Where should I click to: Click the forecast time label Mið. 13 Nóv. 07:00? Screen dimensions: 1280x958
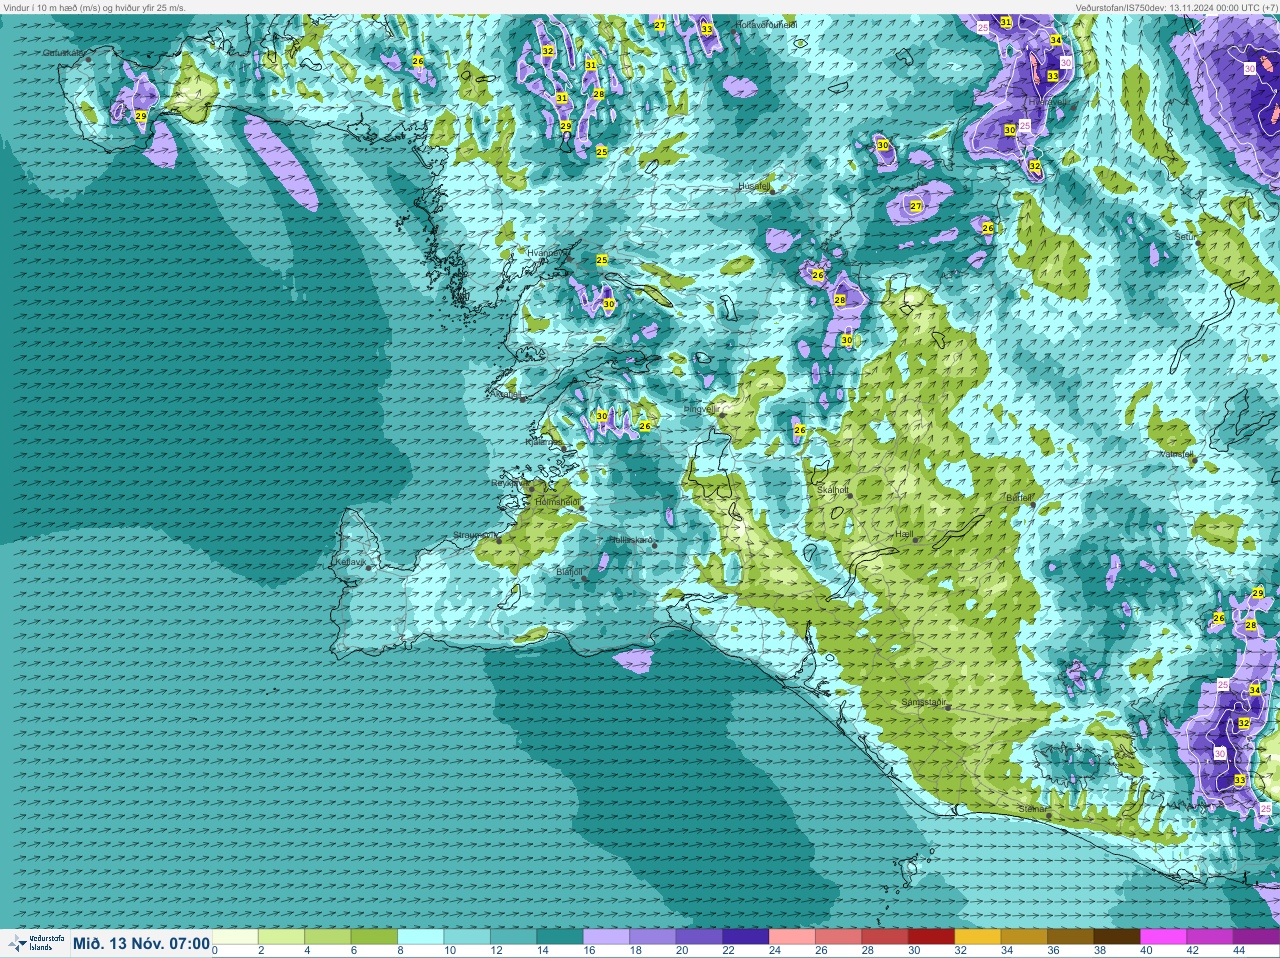141,944
